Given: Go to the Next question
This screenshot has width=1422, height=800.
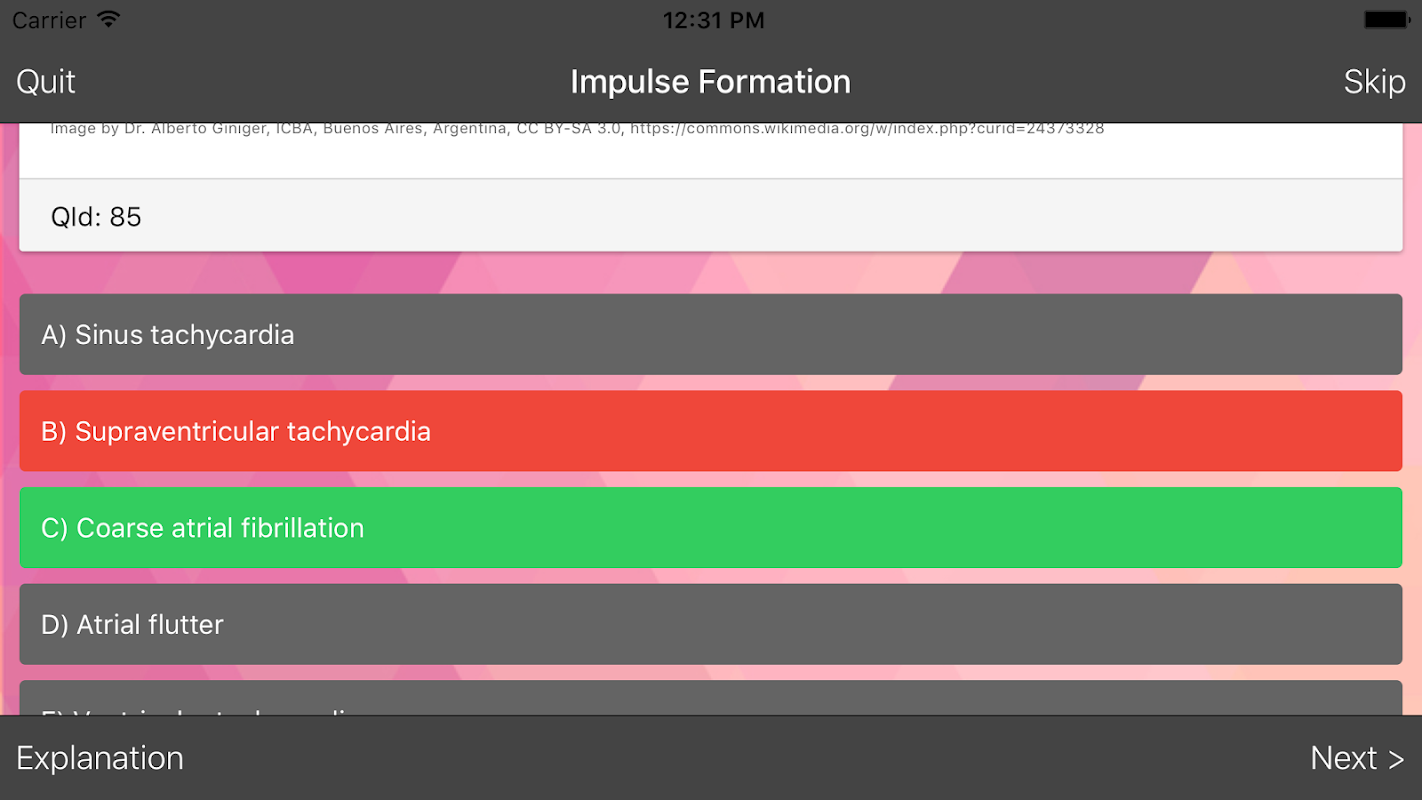Looking at the screenshot, I should 1357,758.
